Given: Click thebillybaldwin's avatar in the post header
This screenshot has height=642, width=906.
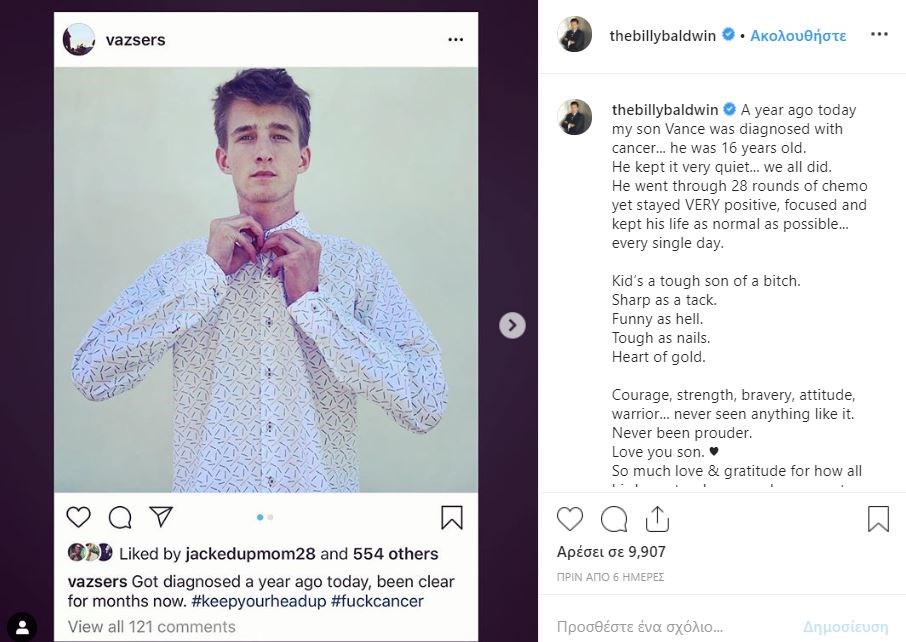Looking at the screenshot, I should [x=575, y=35].
